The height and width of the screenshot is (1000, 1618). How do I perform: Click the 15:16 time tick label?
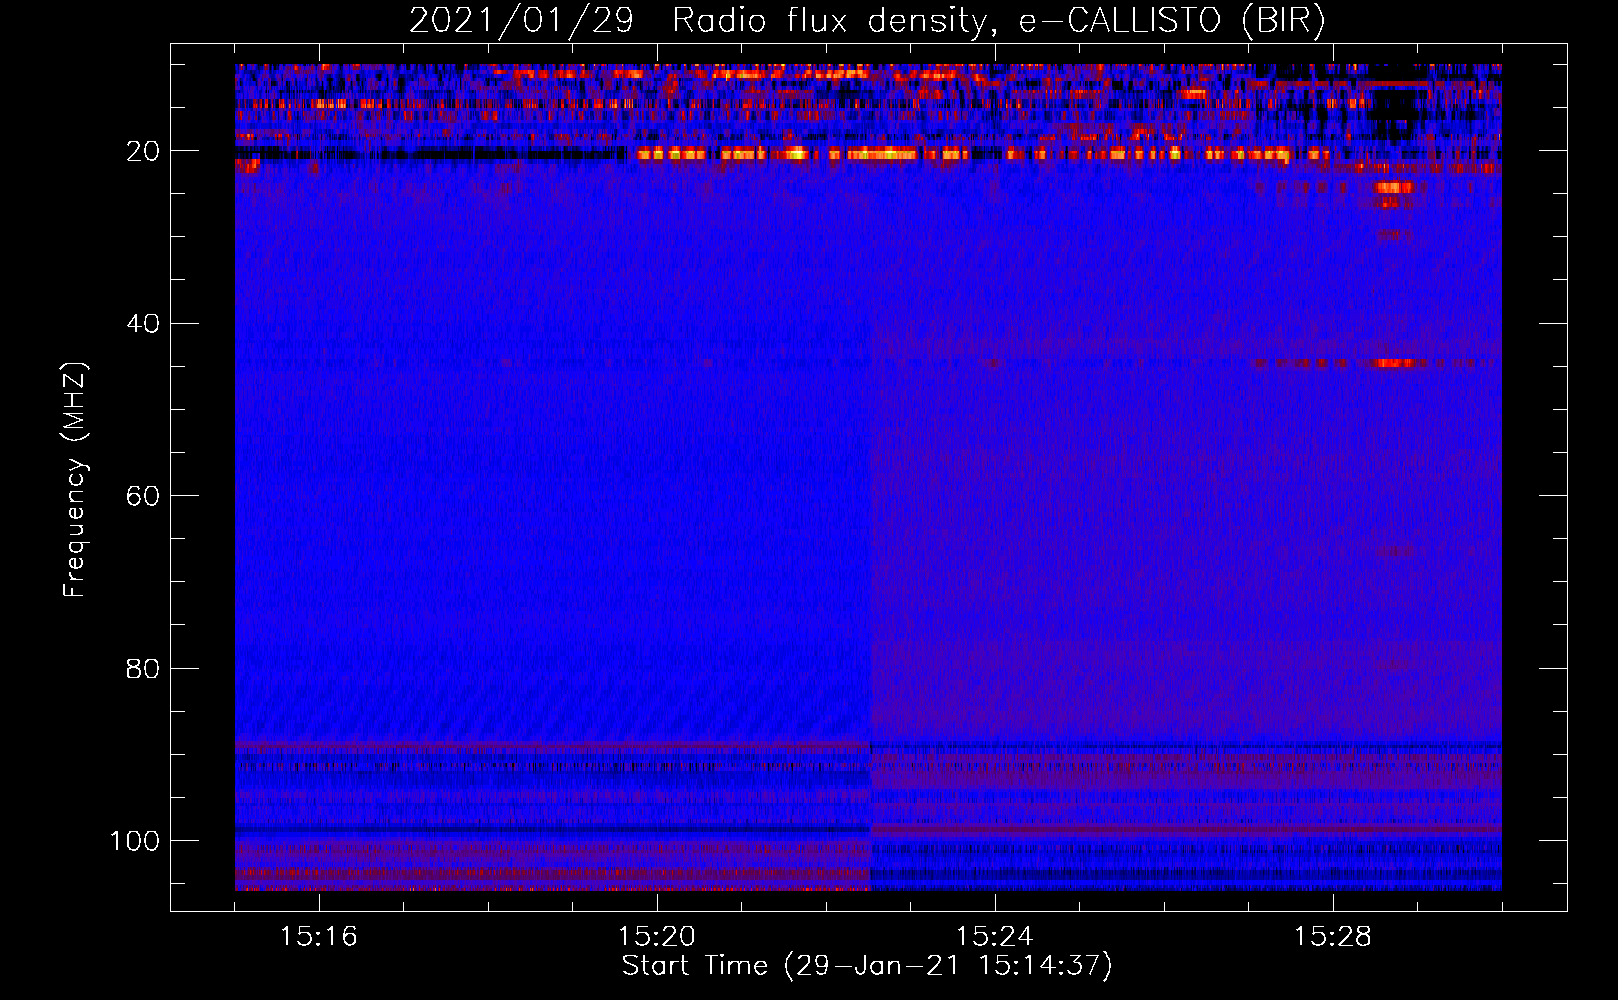318,936
